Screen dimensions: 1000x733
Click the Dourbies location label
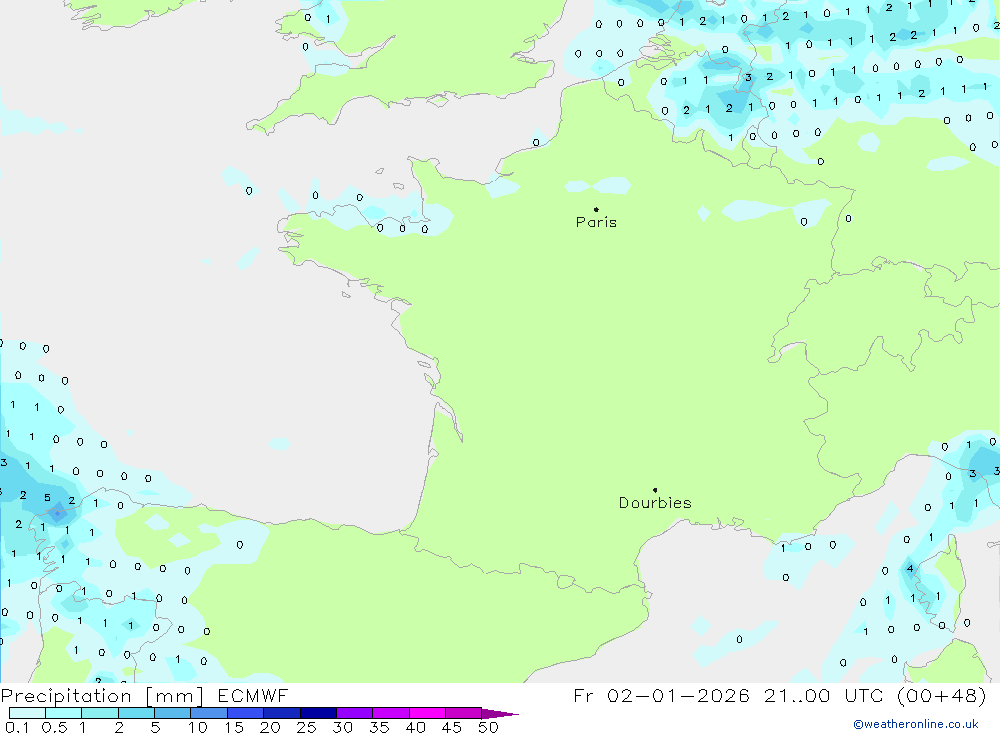655,503
